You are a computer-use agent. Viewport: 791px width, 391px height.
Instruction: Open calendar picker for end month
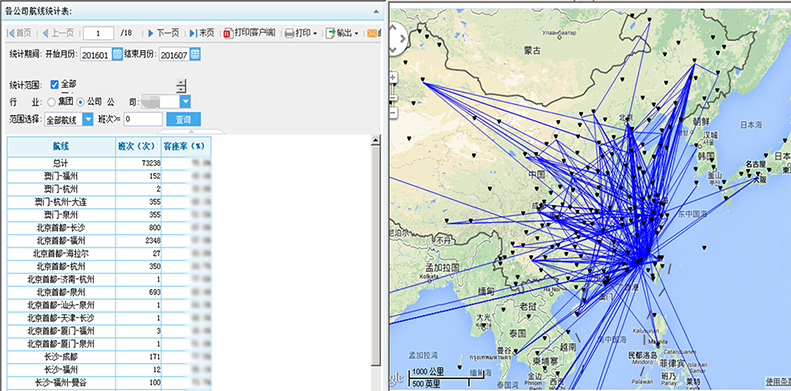click(195, 54)
